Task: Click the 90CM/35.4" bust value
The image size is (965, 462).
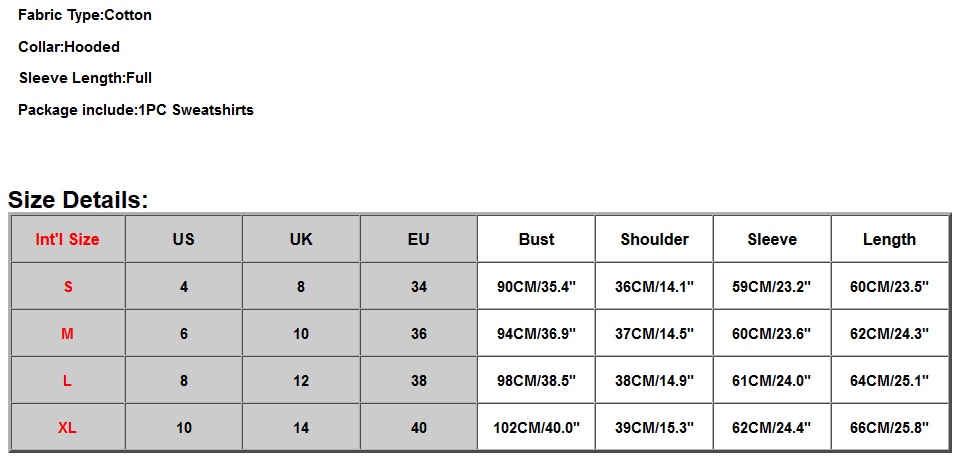Action: [x=536, y=286]
